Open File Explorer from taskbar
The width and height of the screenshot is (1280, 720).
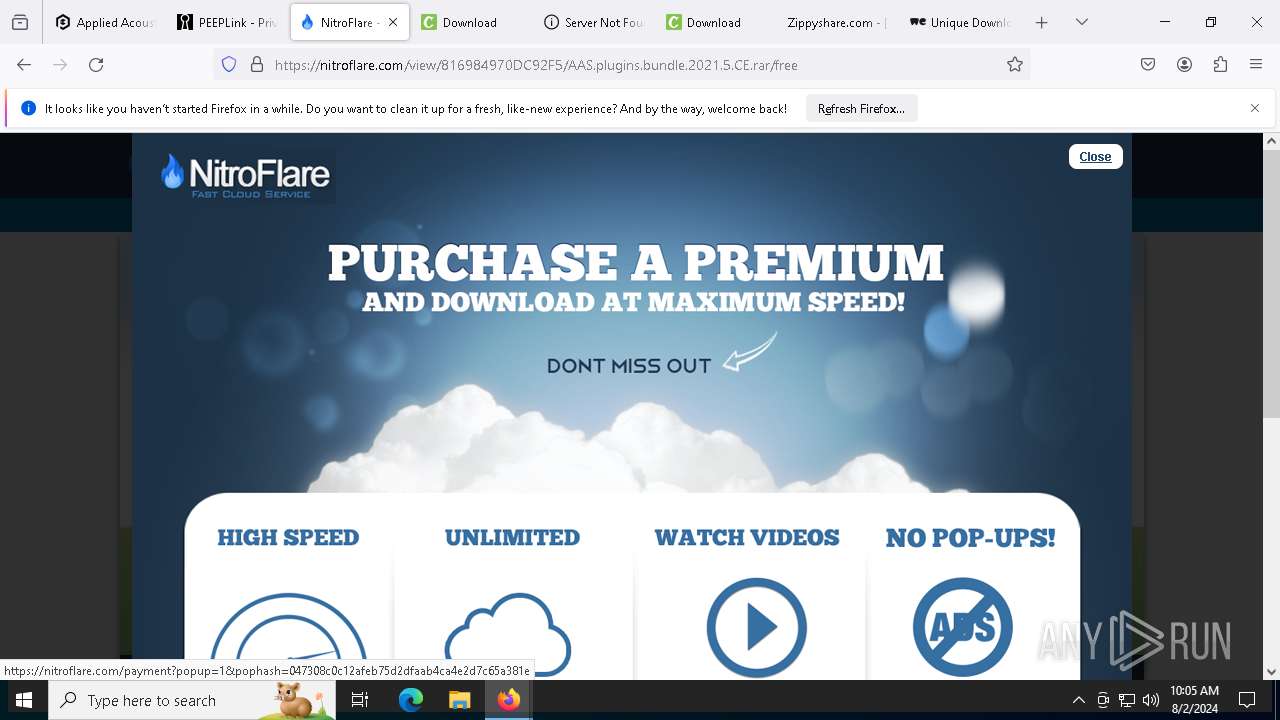coord(459,700)
